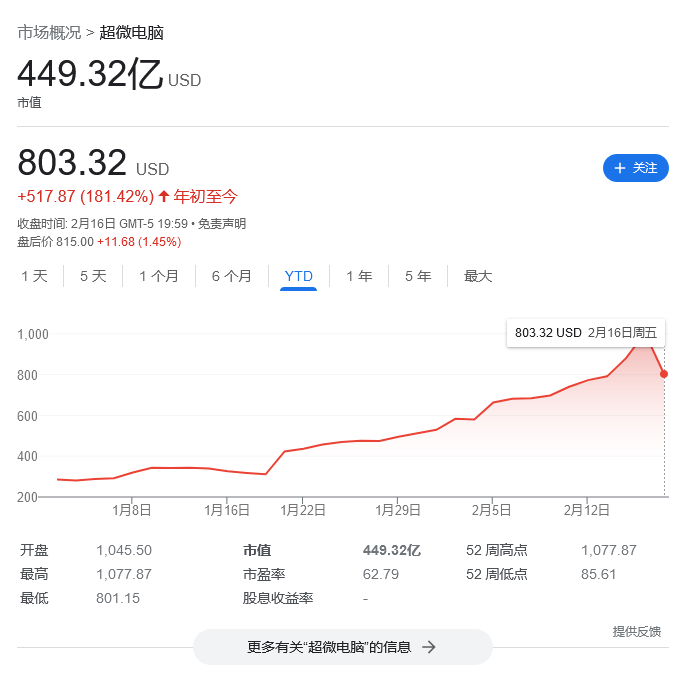View the 1 年 price chart
This screenshot has width=694, height=693.
[359, 276]
